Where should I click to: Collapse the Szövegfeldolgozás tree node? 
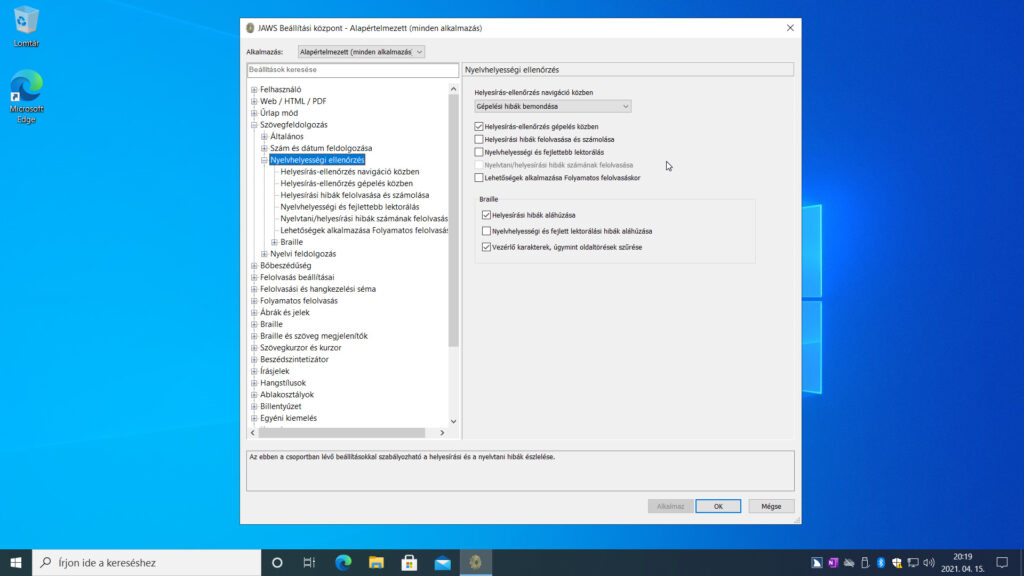coord(254,125)
